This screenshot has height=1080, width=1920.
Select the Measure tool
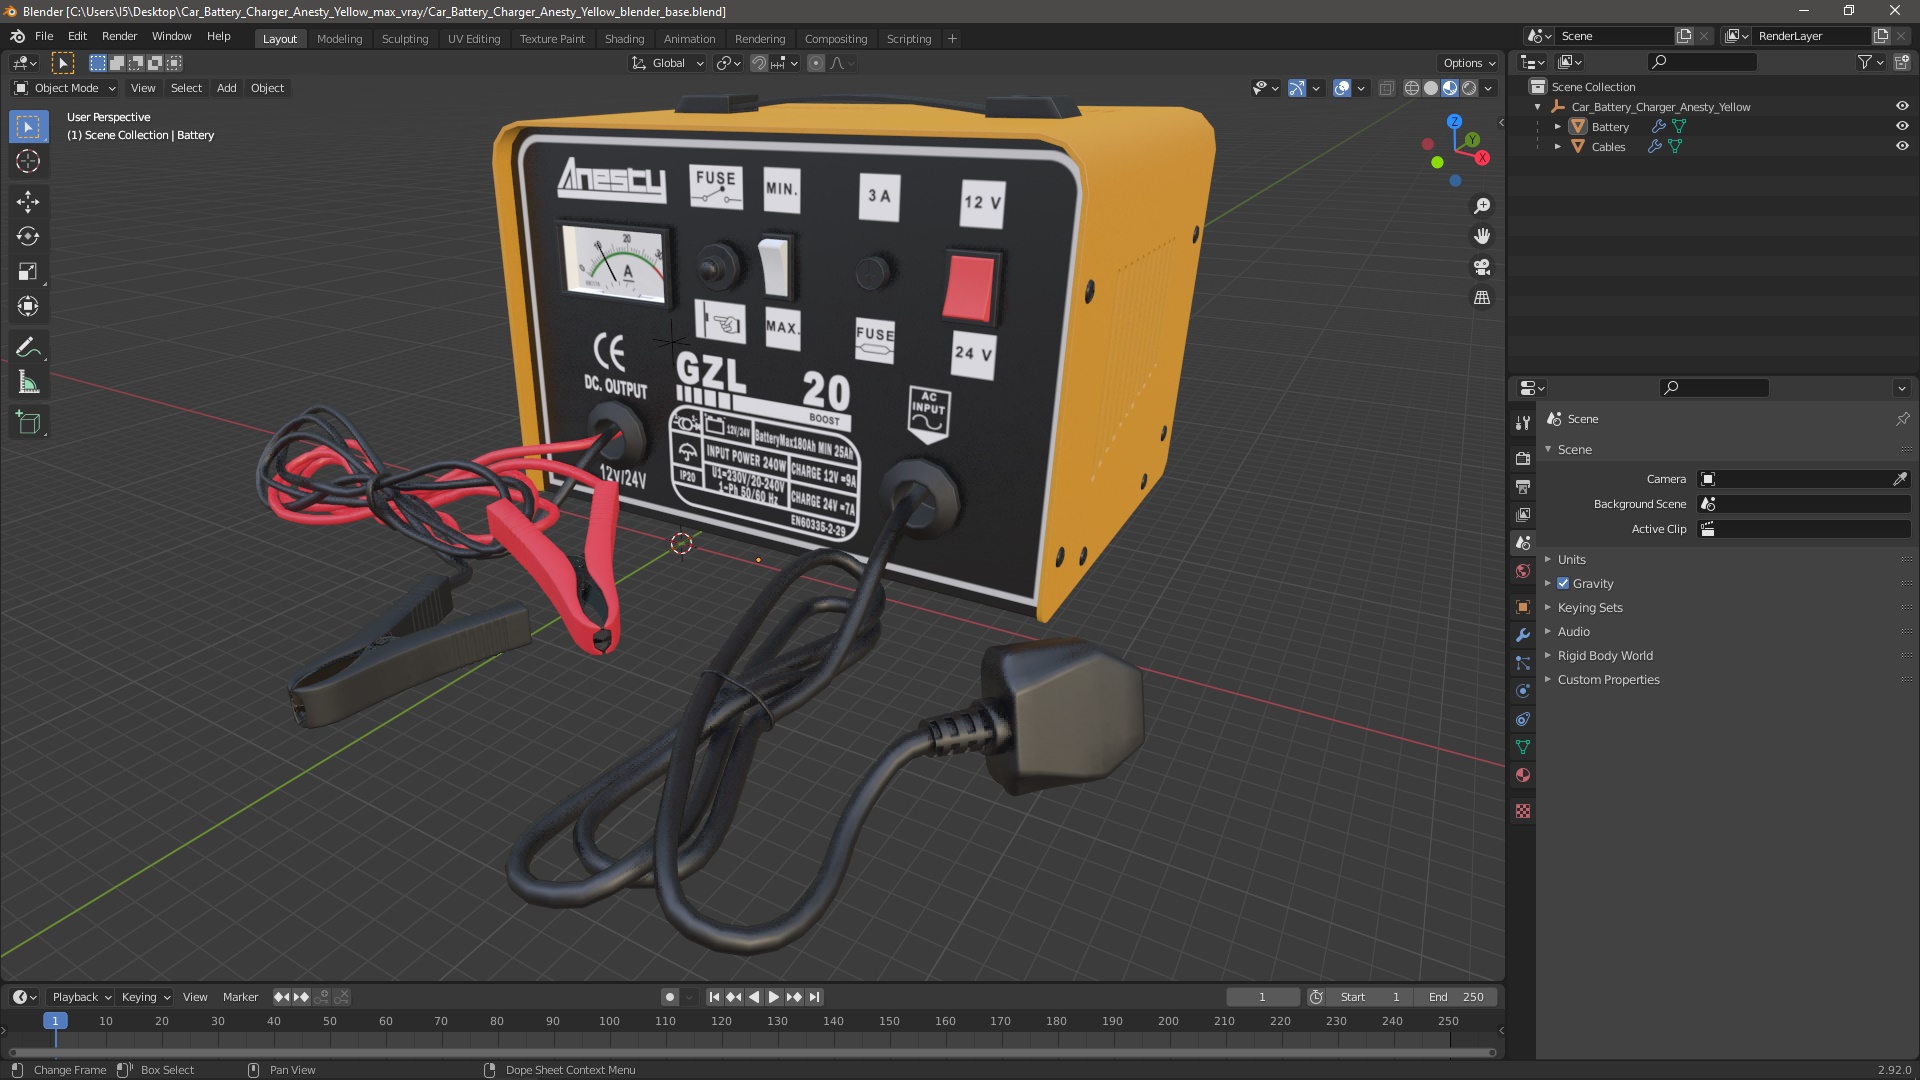[28, 382]
